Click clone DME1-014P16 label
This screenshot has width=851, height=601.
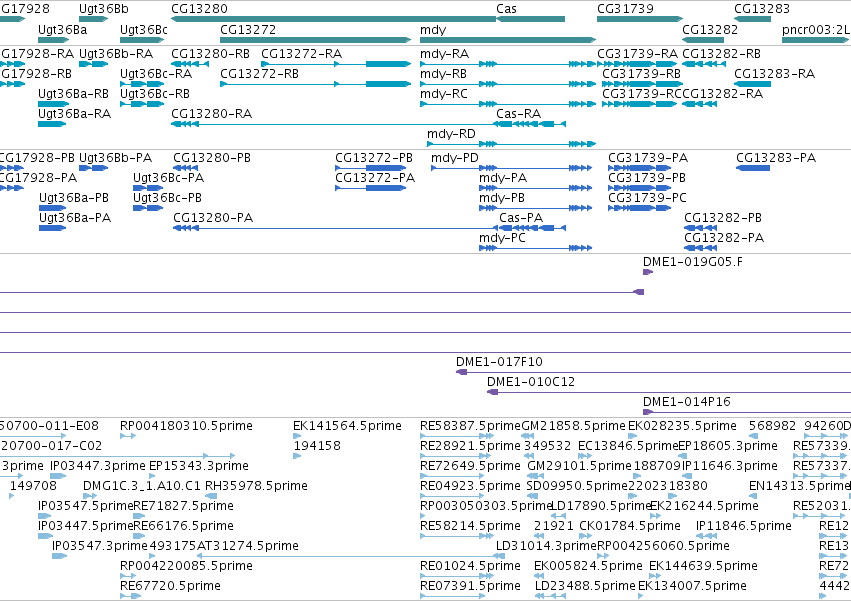(x=687, y=402)
